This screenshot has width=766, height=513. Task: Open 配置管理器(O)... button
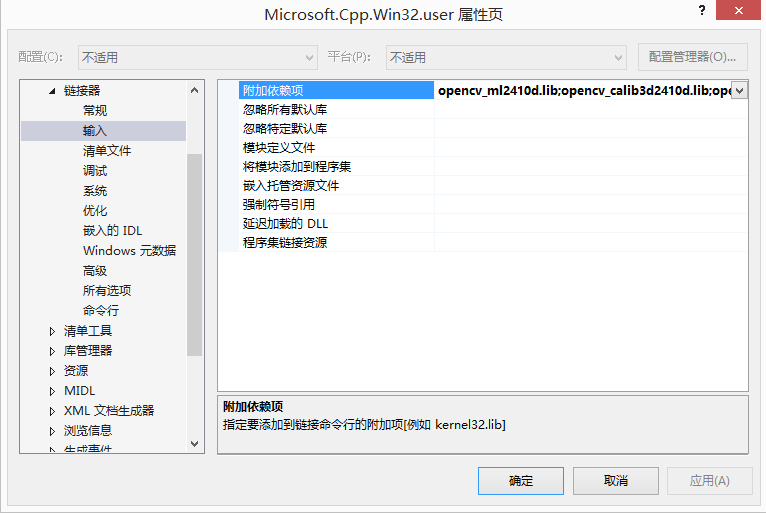(693, 57)
